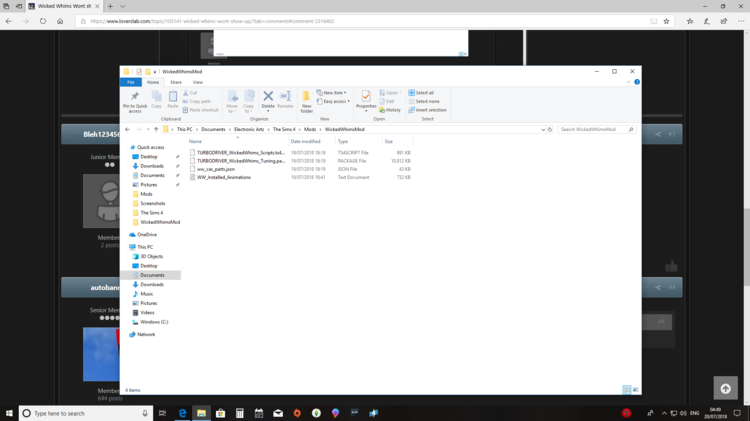Image resolution: width=750 pixels, height=421 pixels.
Task: Click the Cut command
Action: (x=190, y=93)
